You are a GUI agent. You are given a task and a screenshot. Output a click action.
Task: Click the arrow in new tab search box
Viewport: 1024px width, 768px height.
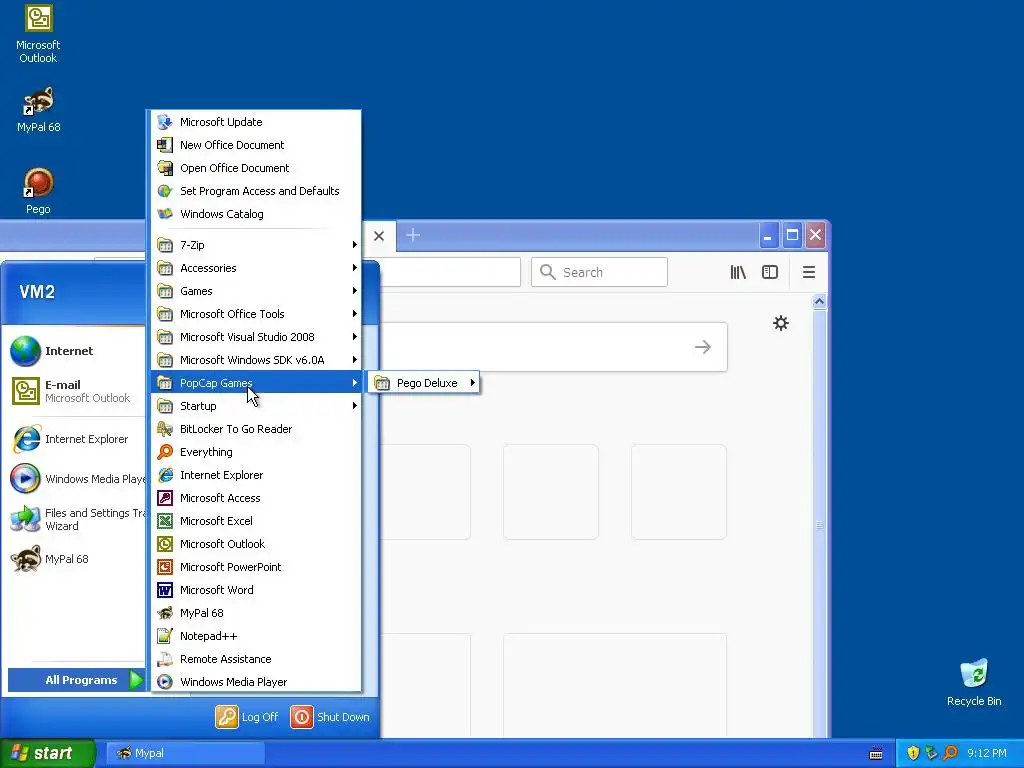coord(703,347)
